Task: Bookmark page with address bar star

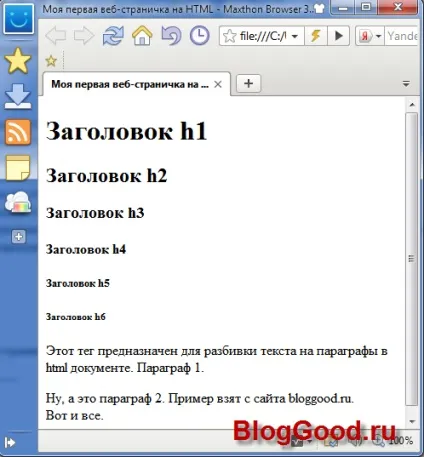Action: tap(230, 36)
